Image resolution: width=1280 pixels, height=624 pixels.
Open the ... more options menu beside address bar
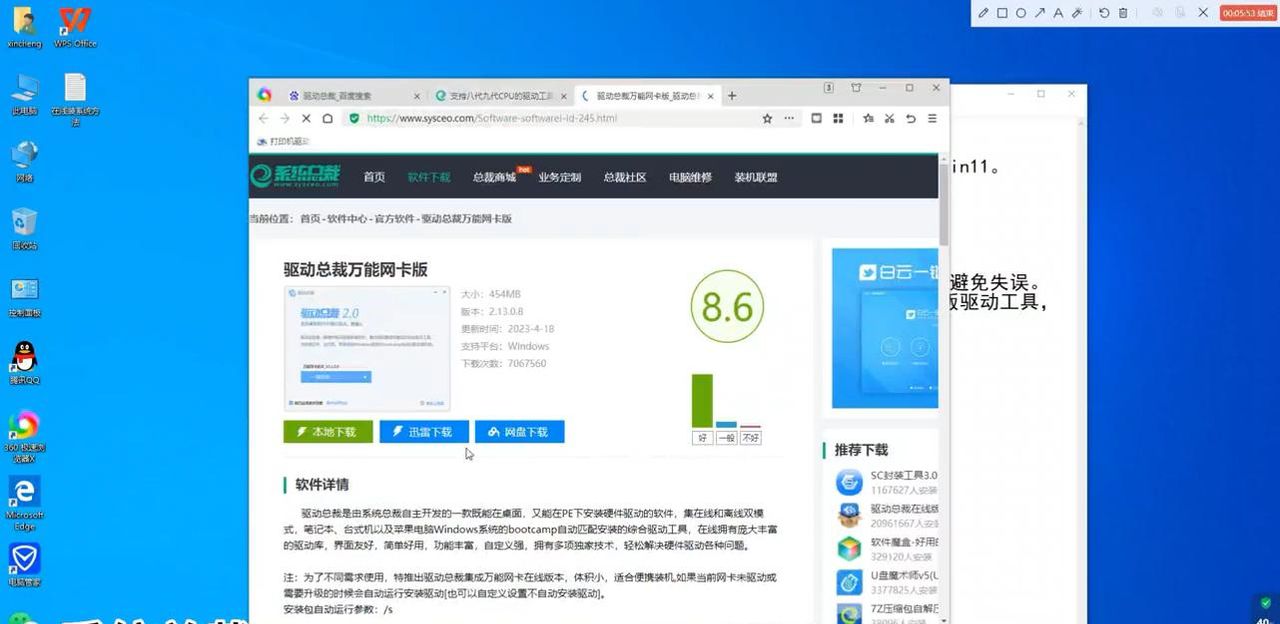[789, 118]
